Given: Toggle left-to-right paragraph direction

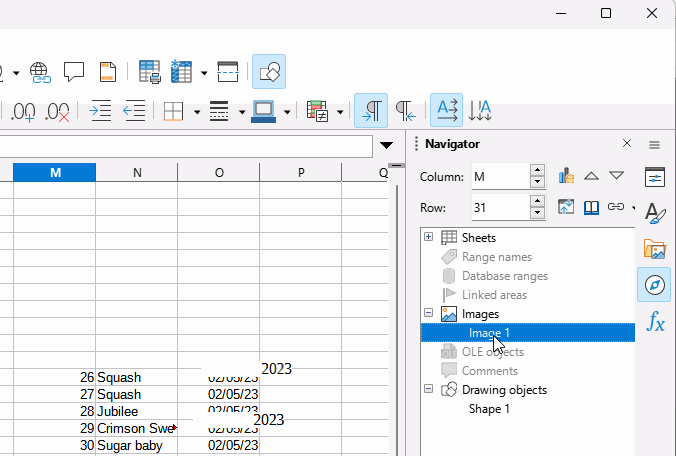Looking at the screenshot, I should (371, 111).
